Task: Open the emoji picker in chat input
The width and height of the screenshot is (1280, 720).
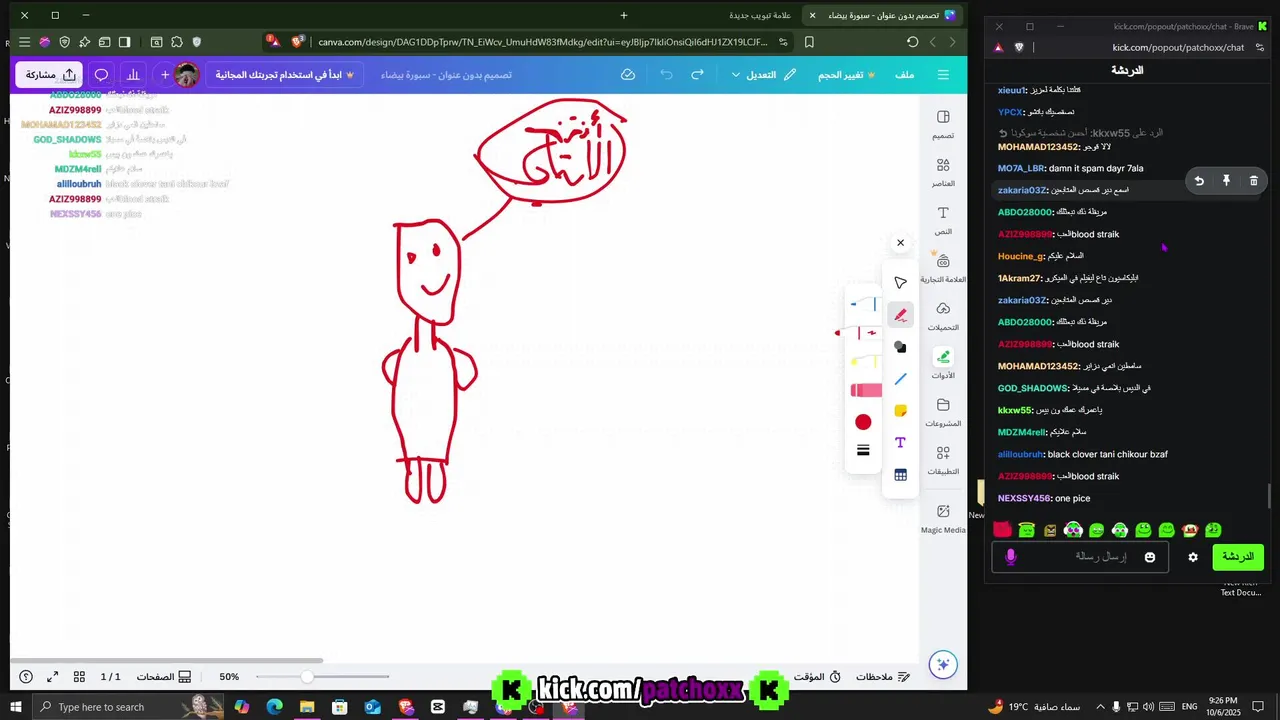Action: click(x=1150, y=557)
